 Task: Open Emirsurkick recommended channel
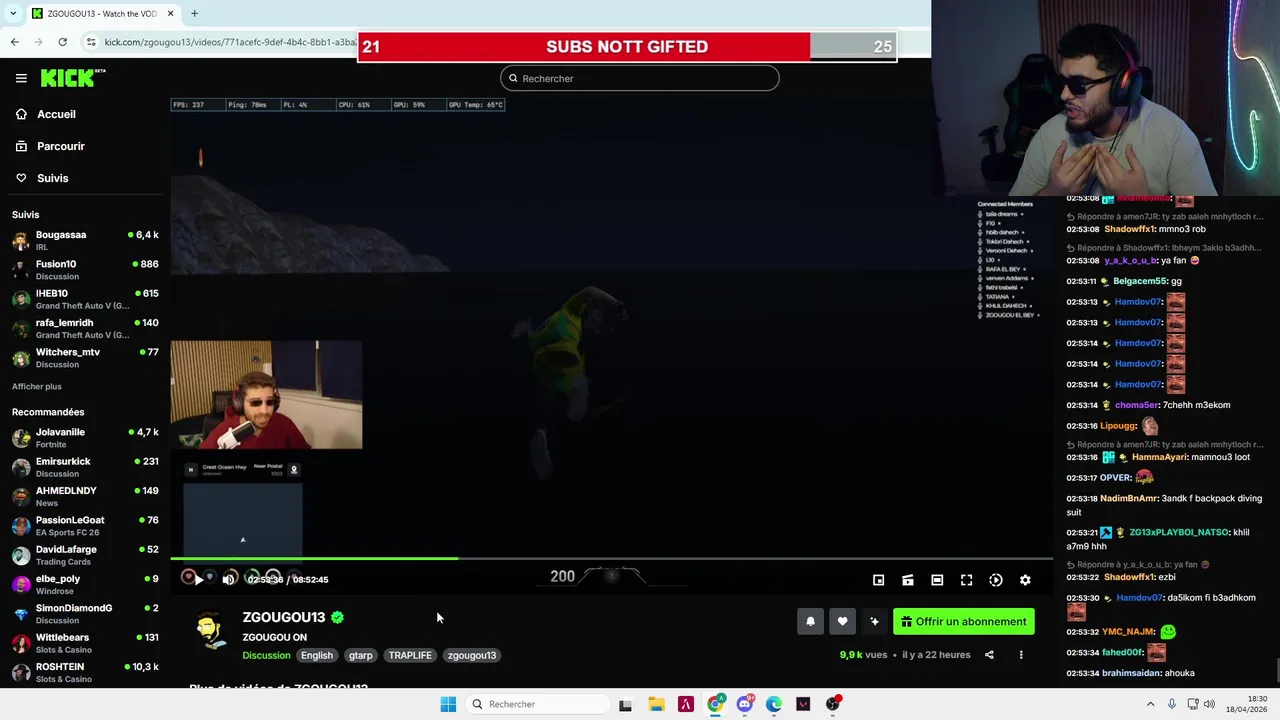point(85,467)
